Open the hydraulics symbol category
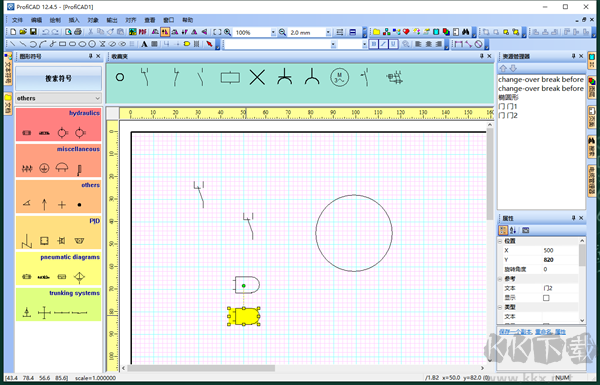Screen dimensions: 600x385 (59, 125)
